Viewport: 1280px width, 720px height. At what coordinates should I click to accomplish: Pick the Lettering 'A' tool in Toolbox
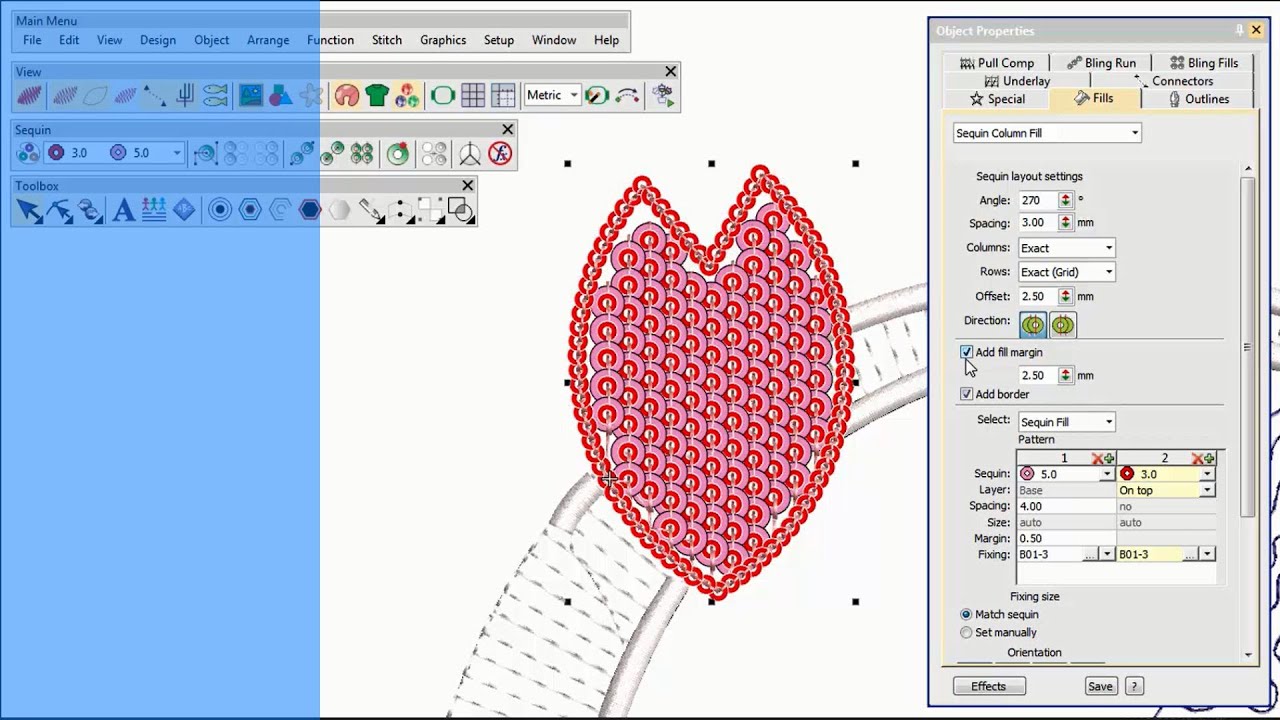pyautogui.click(x=123, y=210)
